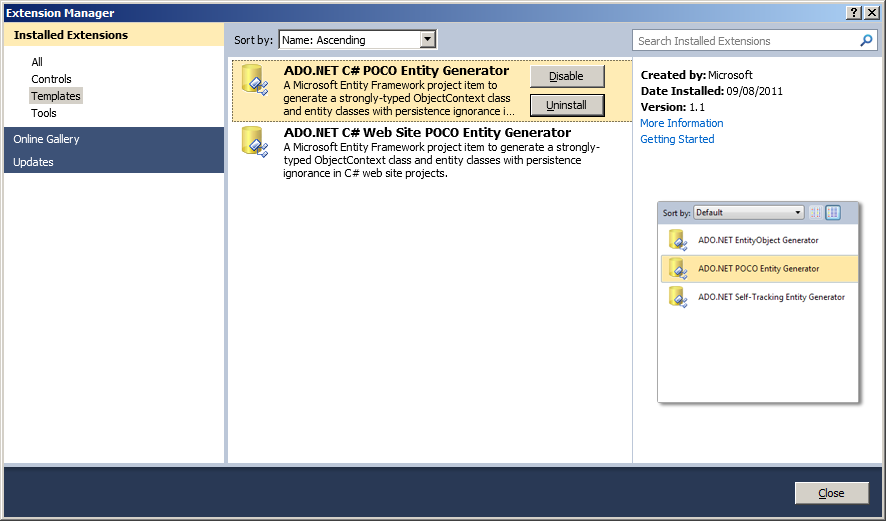Select the All category
Viewport: 886px width, 521px height.
click(x=37, y=62)
